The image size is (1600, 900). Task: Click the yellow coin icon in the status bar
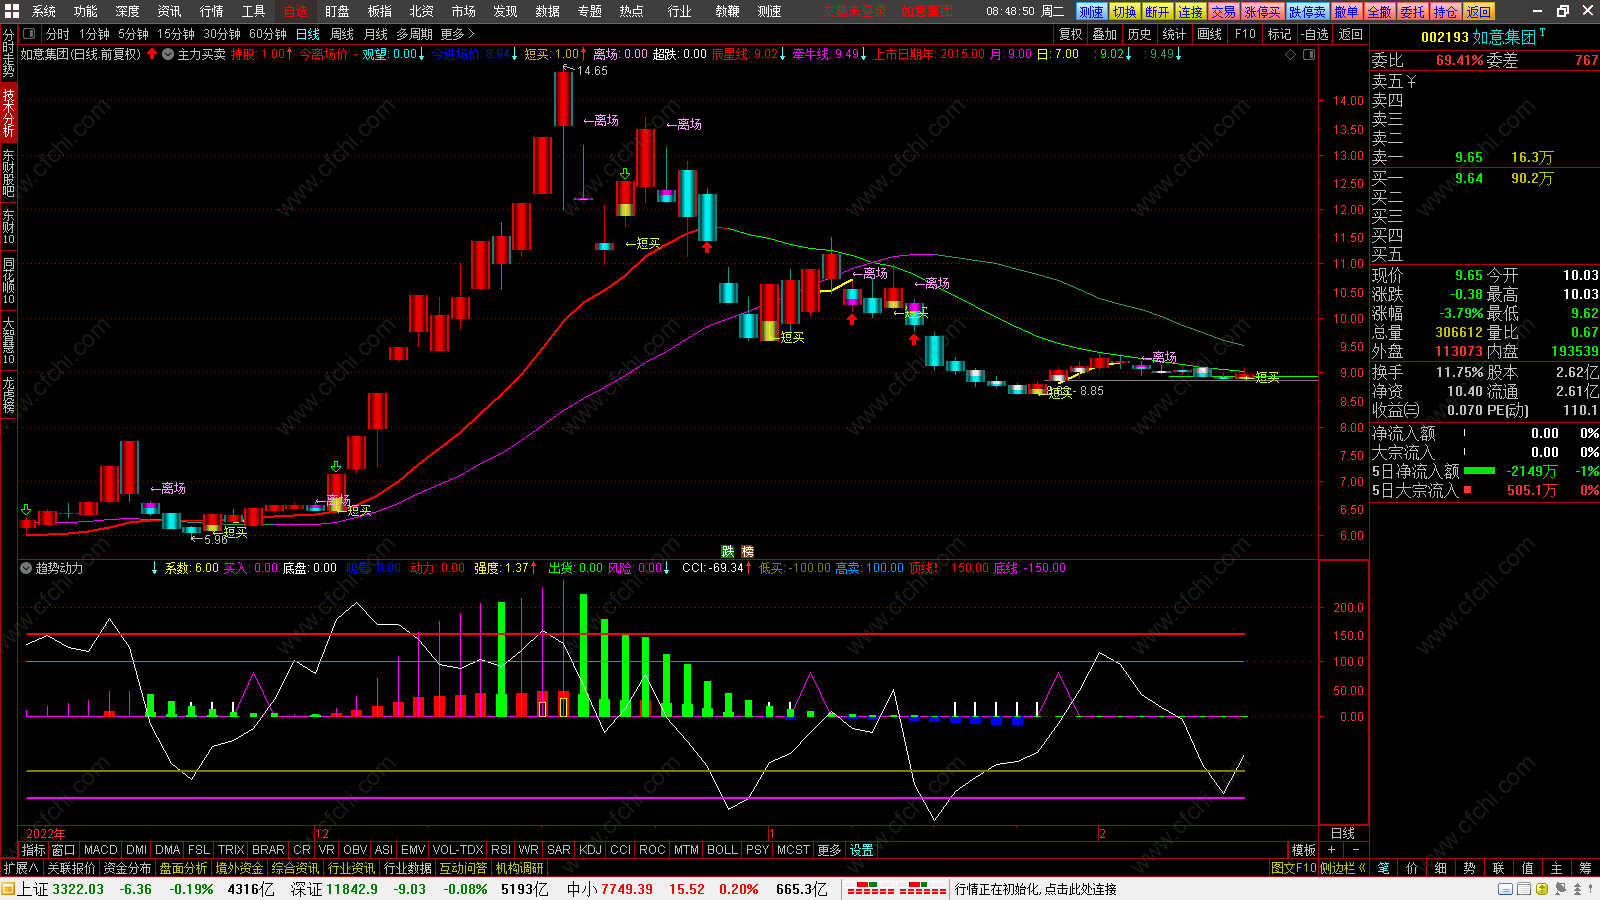click(1542, 889)
